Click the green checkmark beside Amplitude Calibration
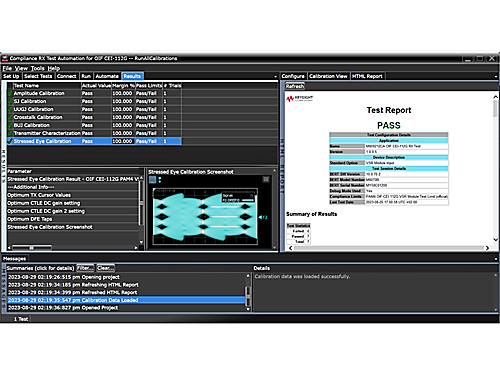500x375 pixels. [10, 93]
